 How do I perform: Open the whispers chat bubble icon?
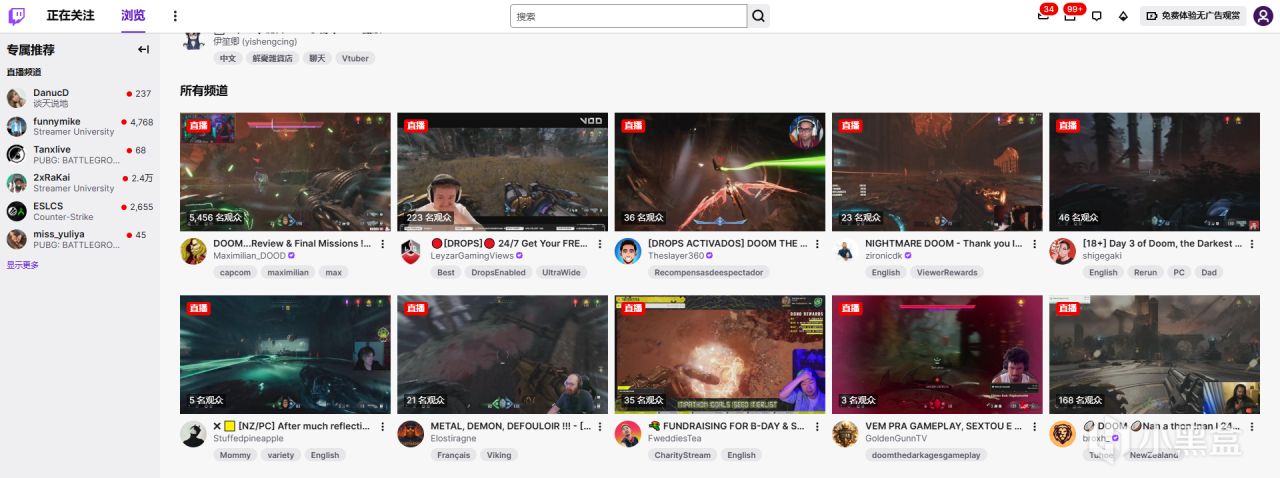tap(1096, 16)
